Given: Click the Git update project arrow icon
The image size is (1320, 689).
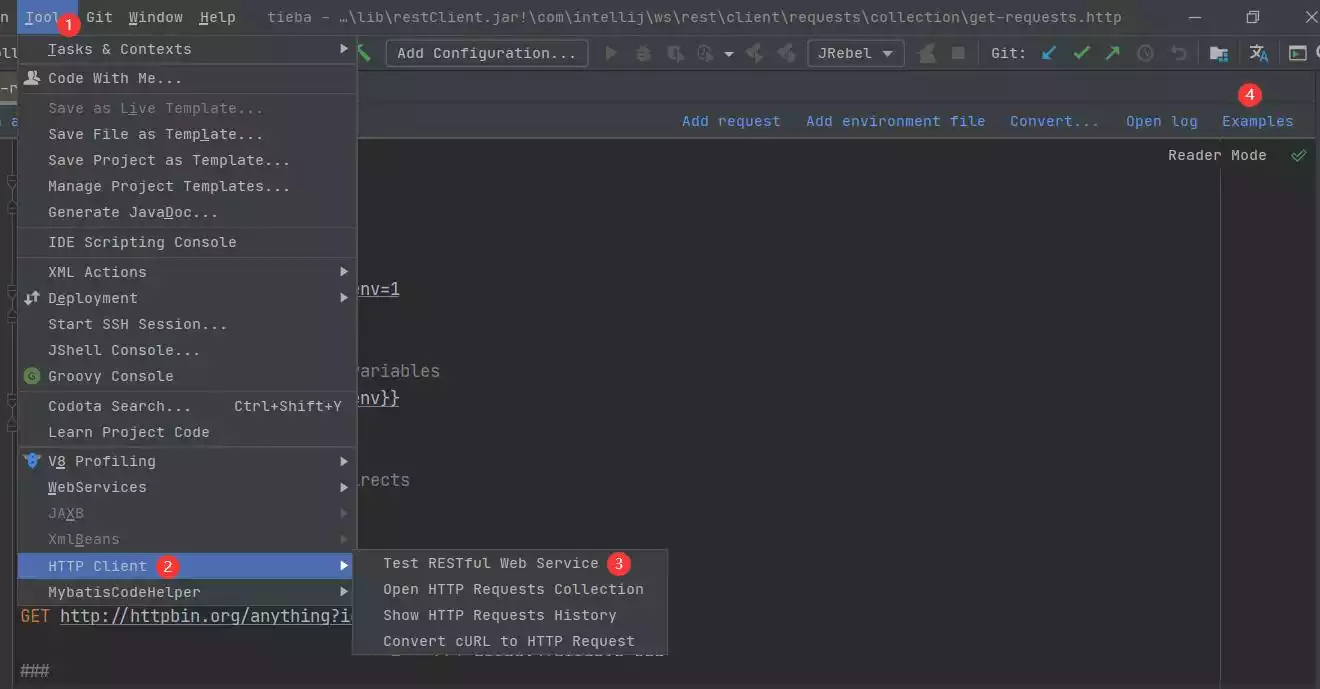Looking at the screenshot, I should click(1049, 53).
